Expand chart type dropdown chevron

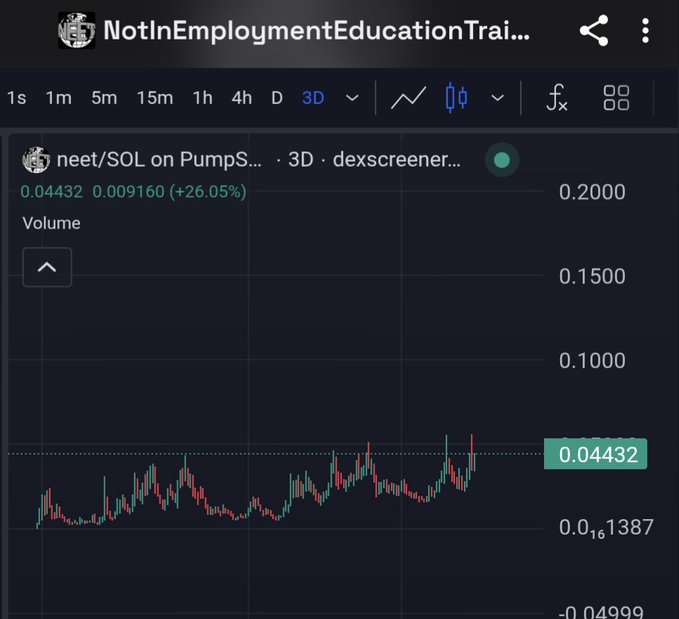click(x=498, y=98)
